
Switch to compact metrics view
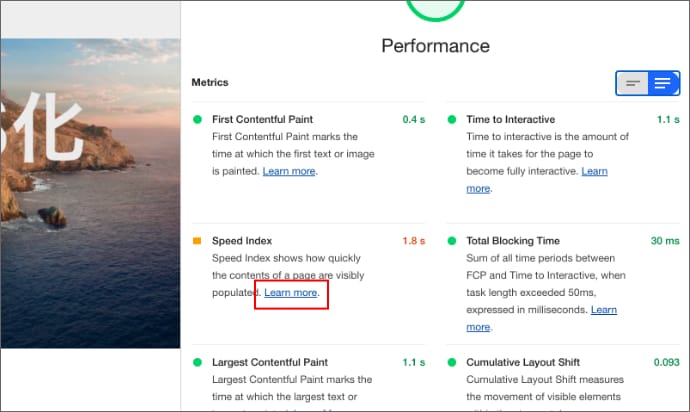tap(632, 84)
